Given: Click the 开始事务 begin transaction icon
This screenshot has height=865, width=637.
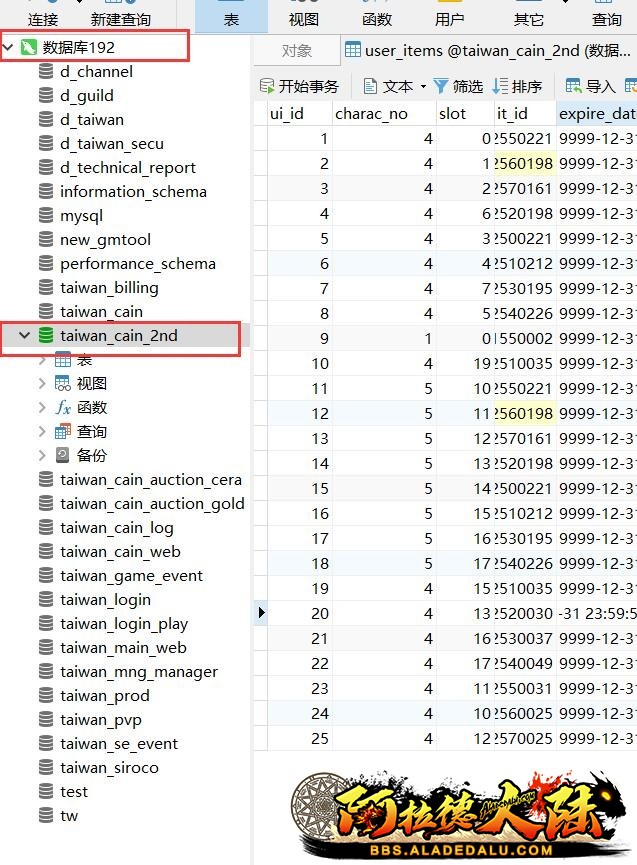Looking at the screenshot, I should click(266, 86).
